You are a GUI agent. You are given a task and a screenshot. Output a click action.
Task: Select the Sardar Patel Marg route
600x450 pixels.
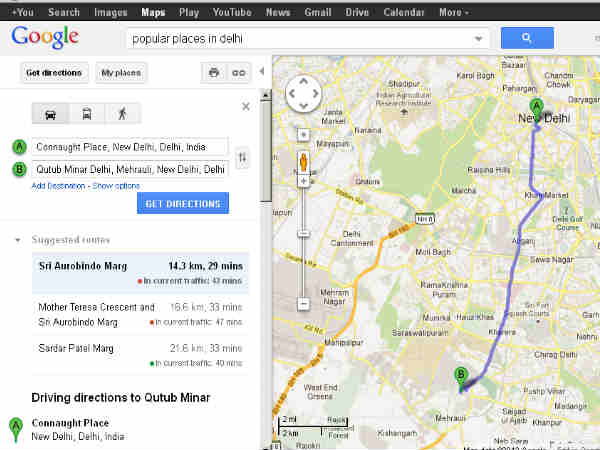coord(140,355)
